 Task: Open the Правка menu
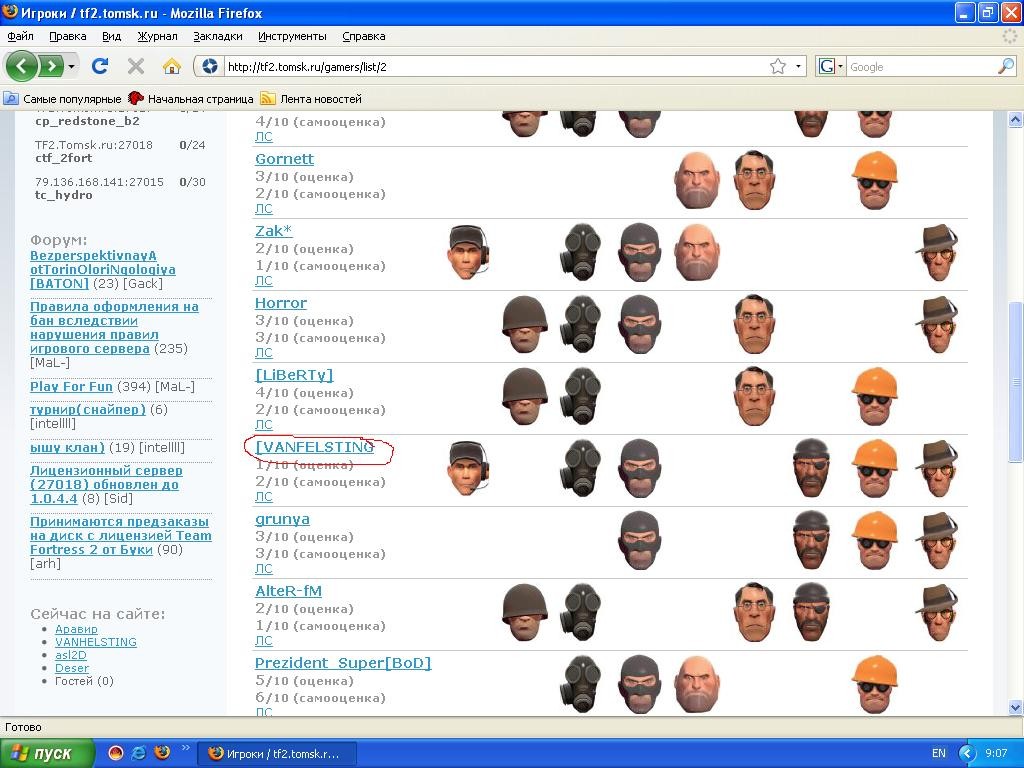point(68,37)
